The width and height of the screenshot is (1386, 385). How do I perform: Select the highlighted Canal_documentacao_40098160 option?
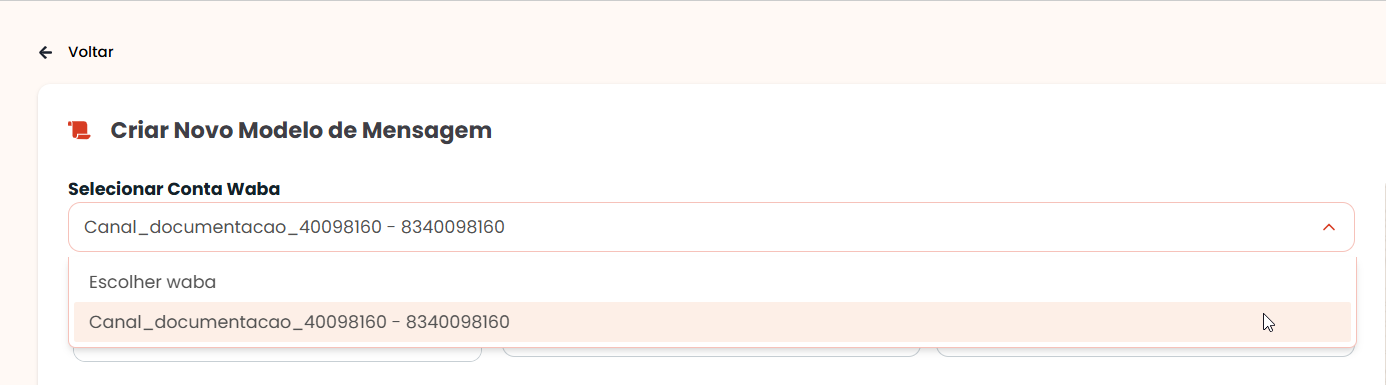tap(712, 322)
